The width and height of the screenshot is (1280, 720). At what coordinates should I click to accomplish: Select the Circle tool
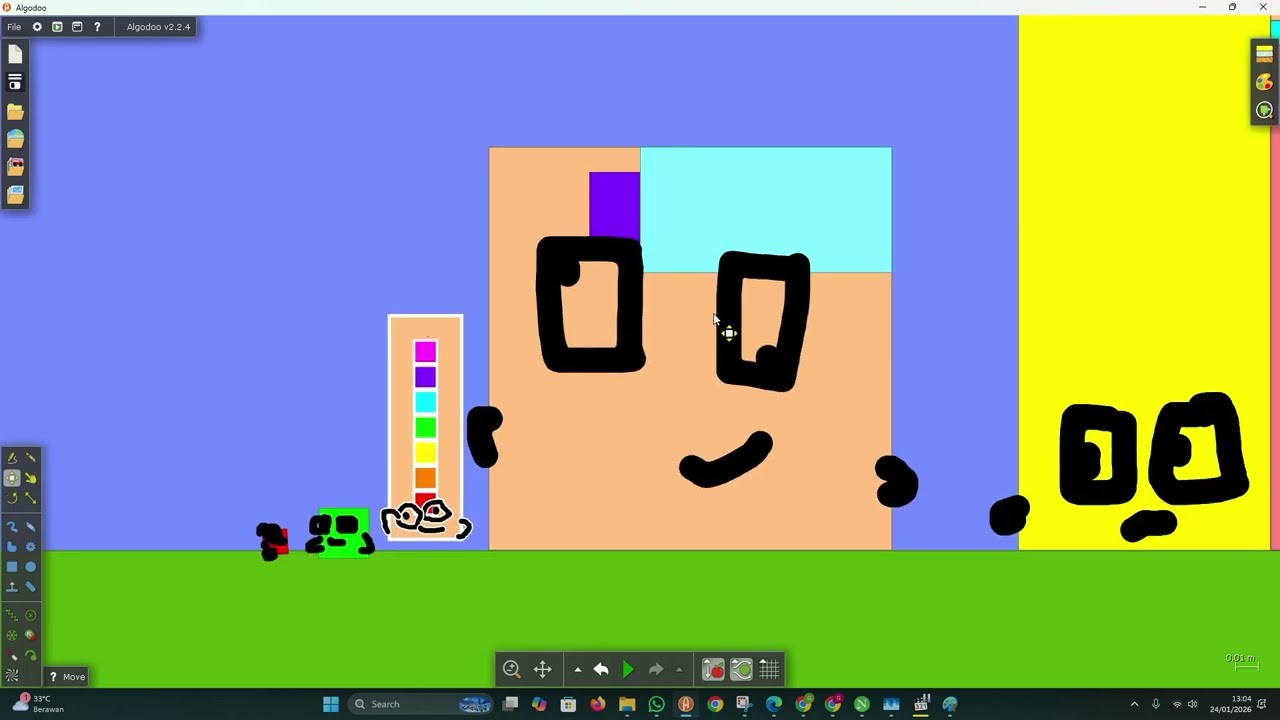30,567
